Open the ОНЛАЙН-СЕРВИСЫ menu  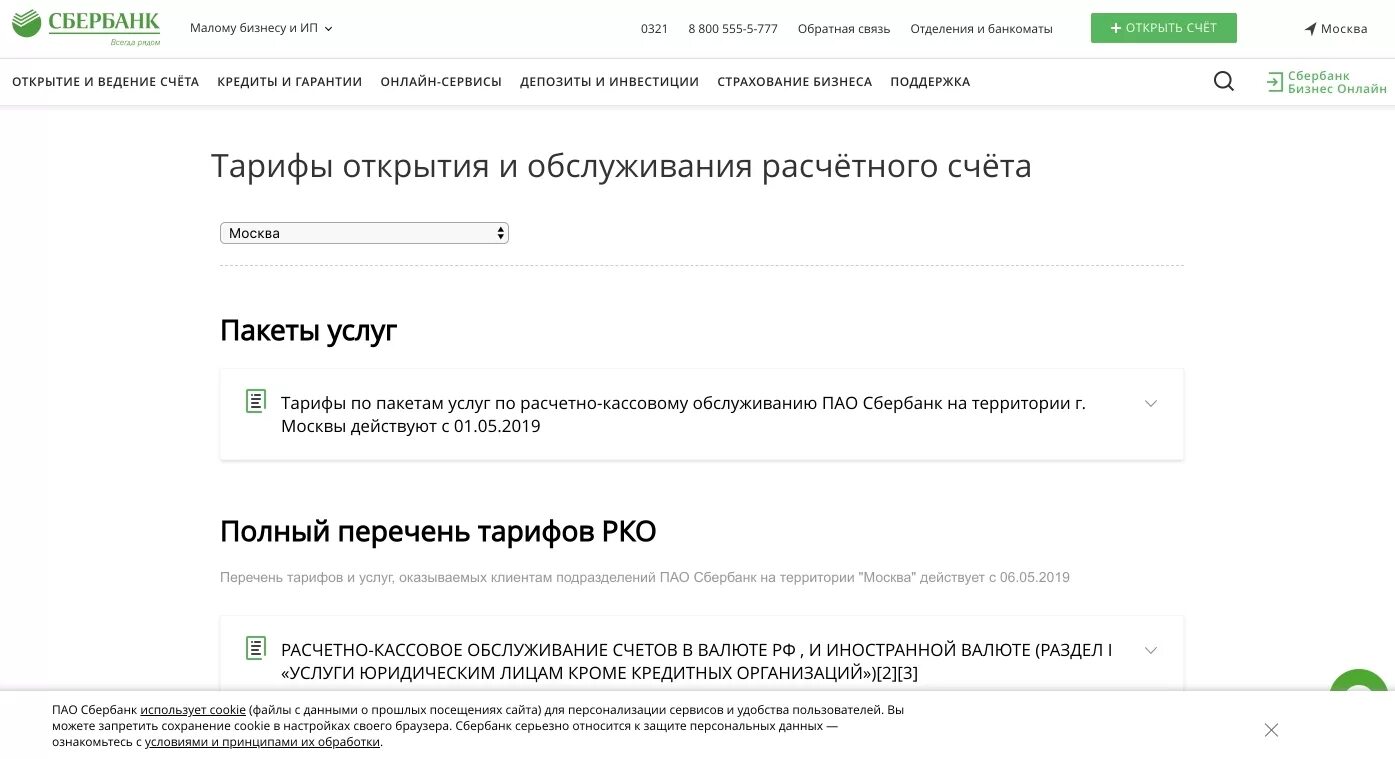coord(441,82)
